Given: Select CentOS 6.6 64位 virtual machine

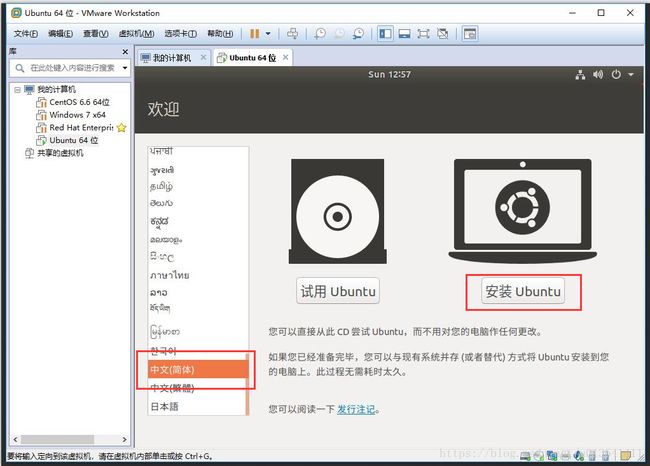Looking at the screenshot, I should point(79,102).
